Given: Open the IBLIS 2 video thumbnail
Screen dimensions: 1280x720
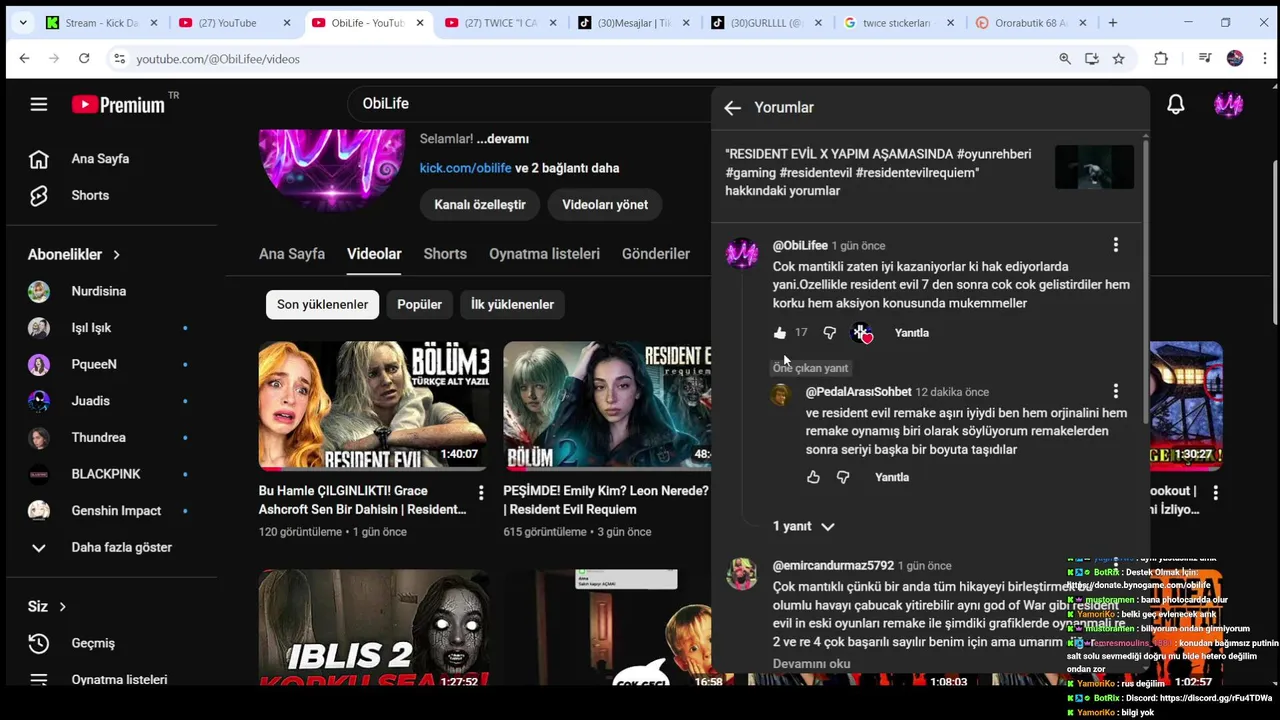Looking at the screenshot, I should [374, 628].
